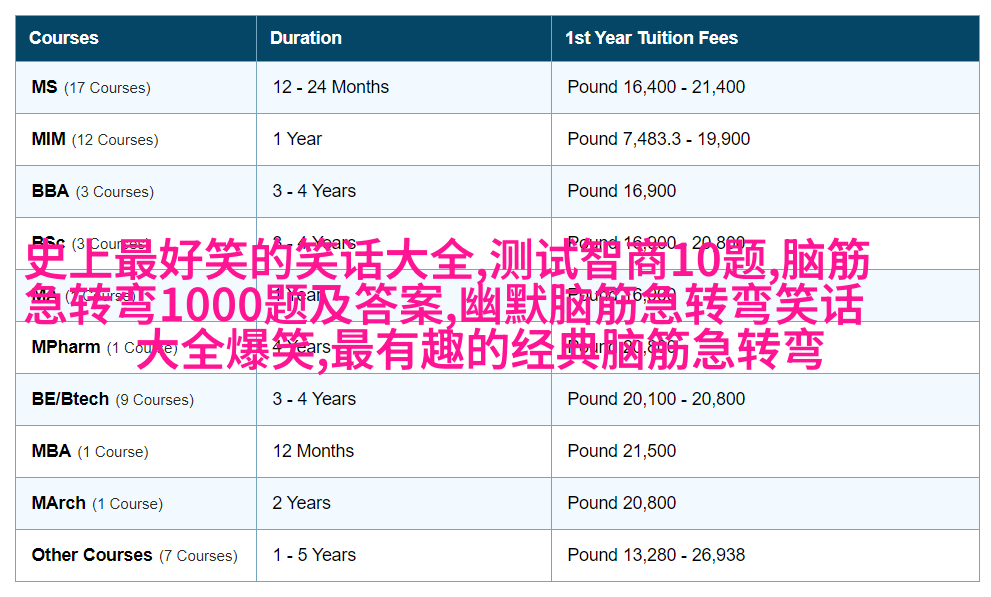Viewport: 991px width, 597px height.
Task: Click the MS duration 12 - 24 Months
Action: pyautogui.click(x=331, y=87)
